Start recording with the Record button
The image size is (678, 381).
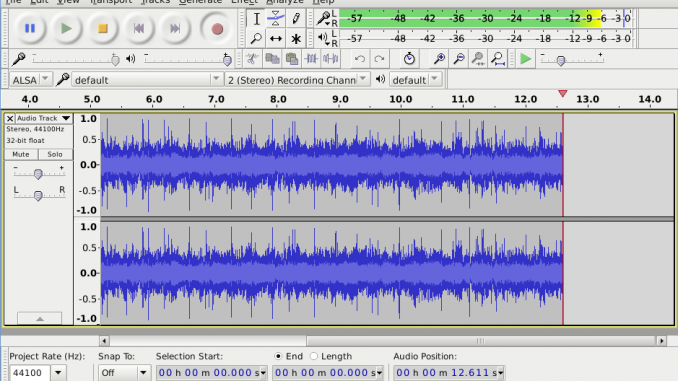click(x=217, y=29)
